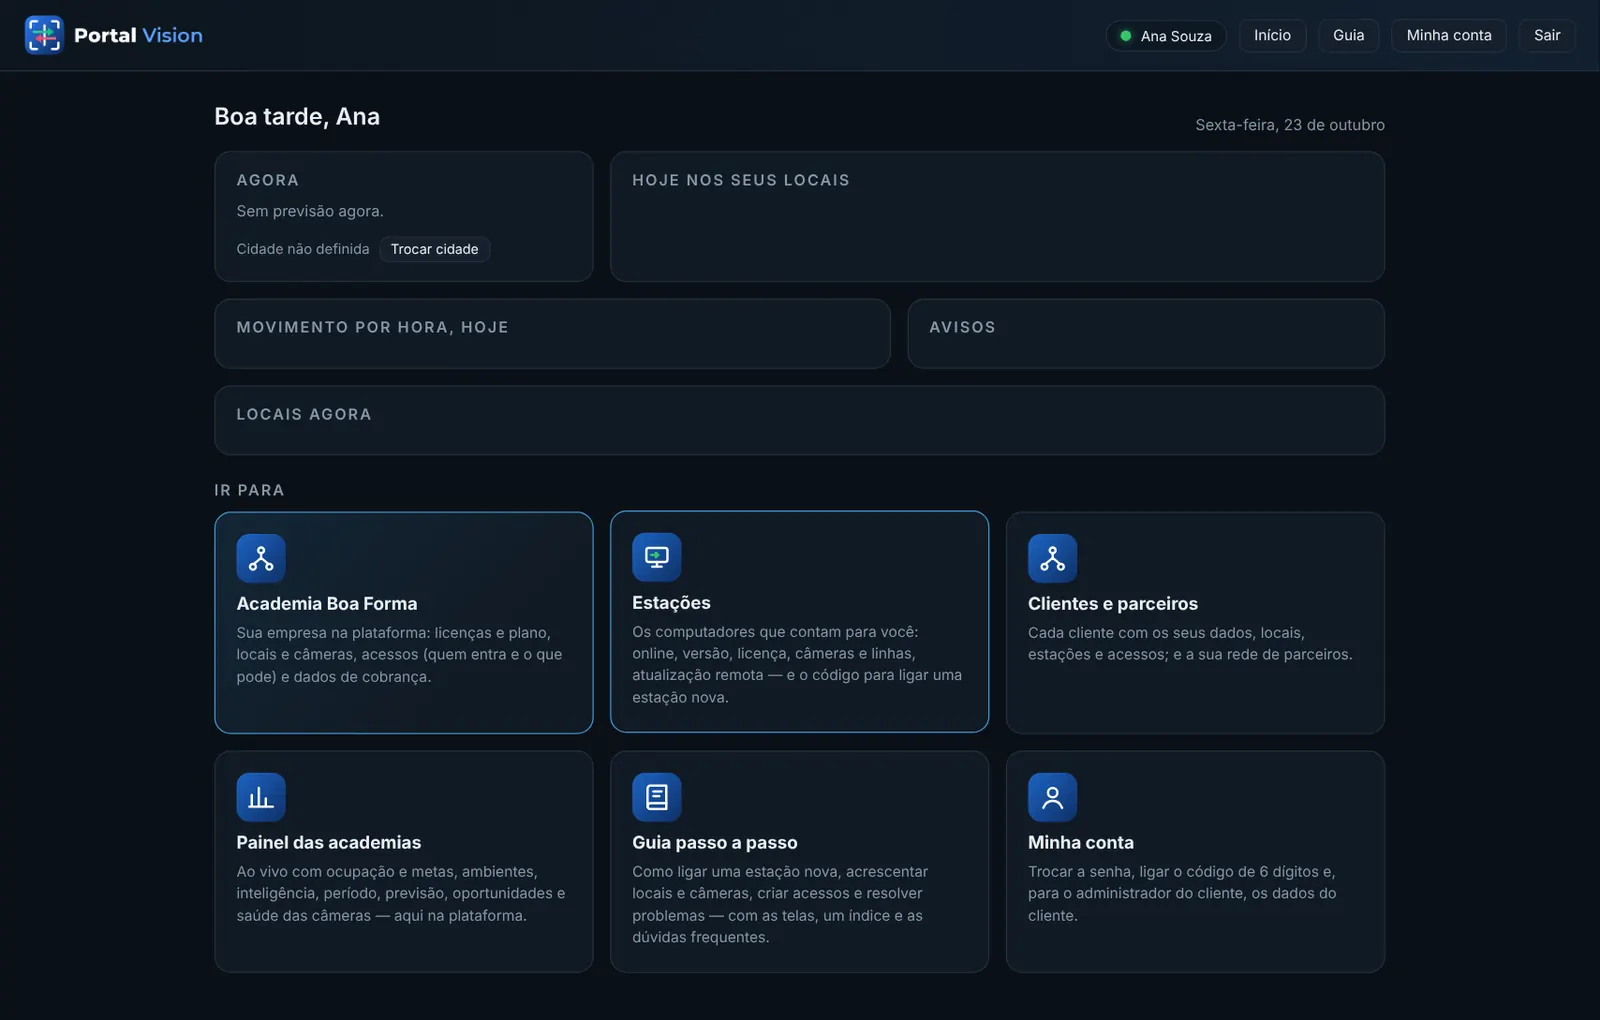Click the Avisos panel heading
The height and width of the screenshot is (1020, 1600).
(x=962, y=327)
